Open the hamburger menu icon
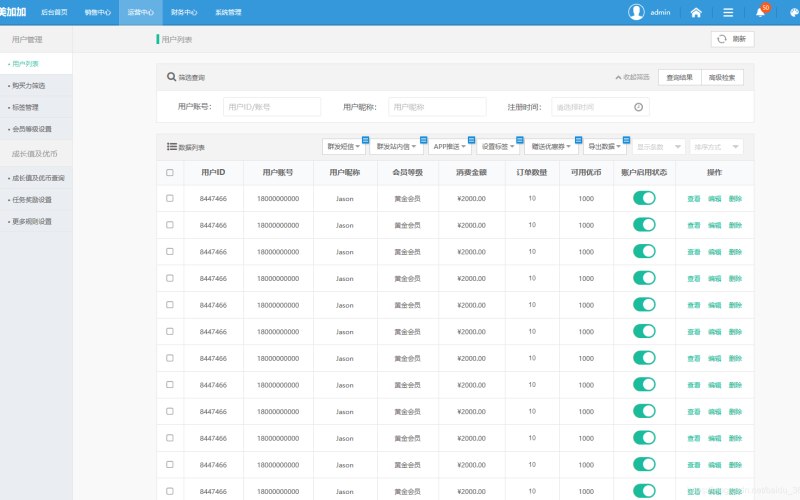The image size is (800, 500). [x=728, y=13]
